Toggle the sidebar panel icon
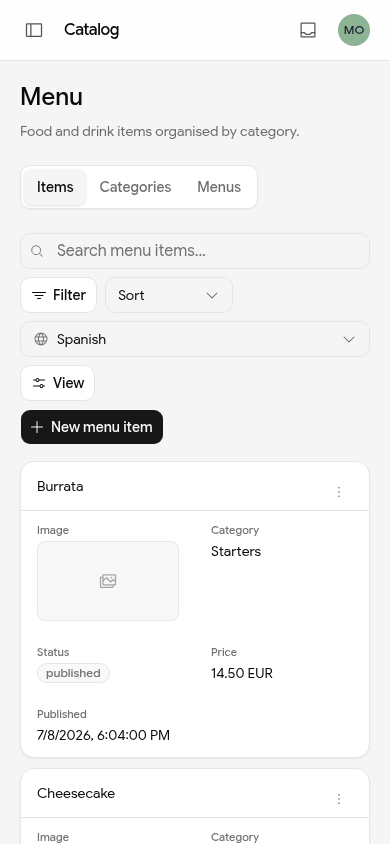The height and width of the screenshot is (844, 390). 34,30
